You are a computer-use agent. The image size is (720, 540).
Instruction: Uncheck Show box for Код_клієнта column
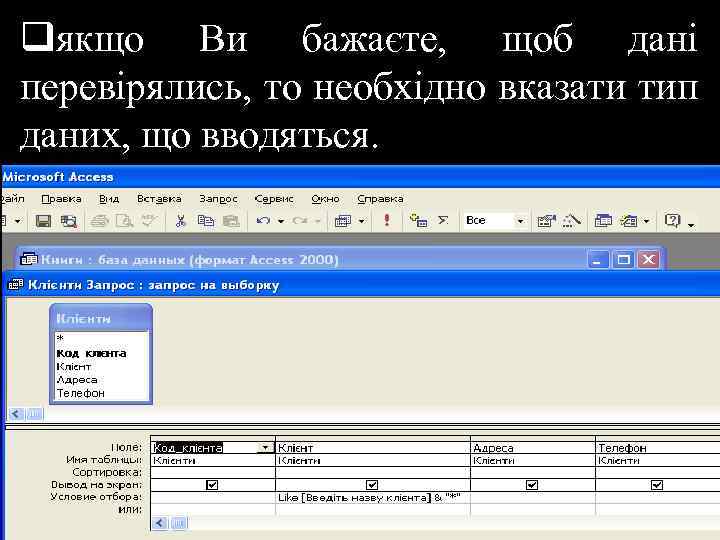coord(212,484)
